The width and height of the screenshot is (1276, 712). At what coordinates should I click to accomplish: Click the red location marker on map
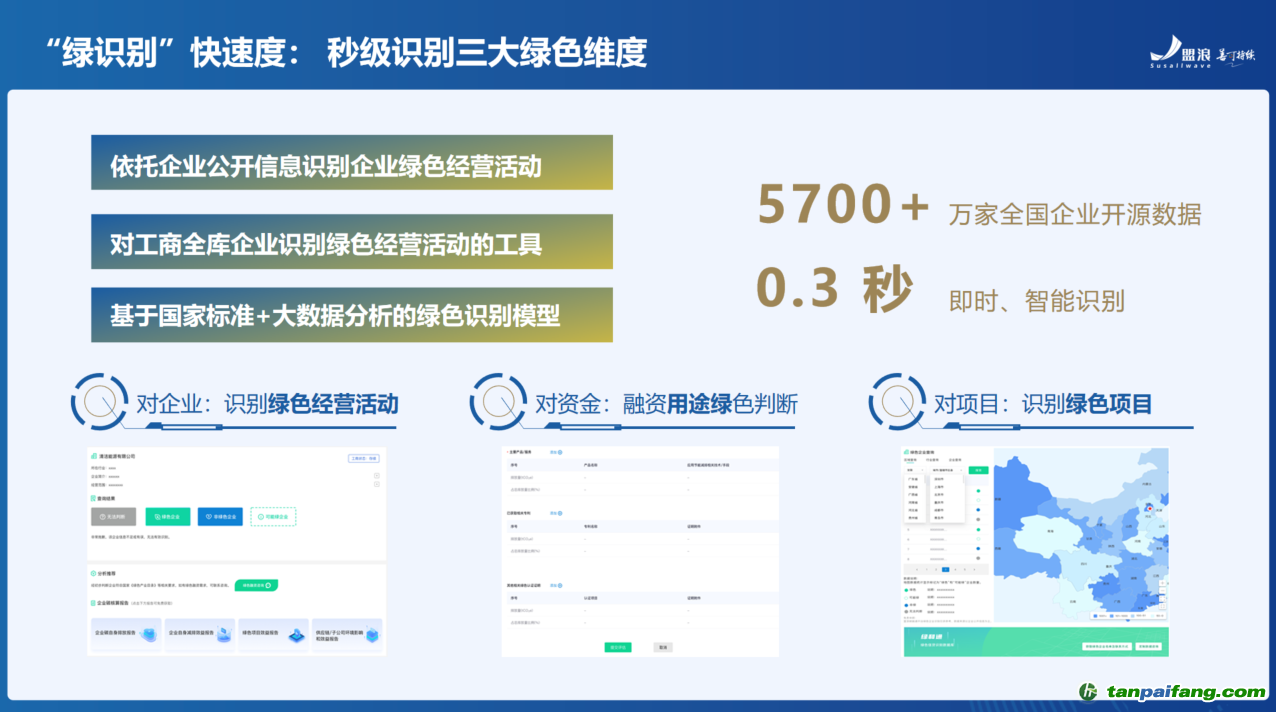click(x=1148, y=509)
